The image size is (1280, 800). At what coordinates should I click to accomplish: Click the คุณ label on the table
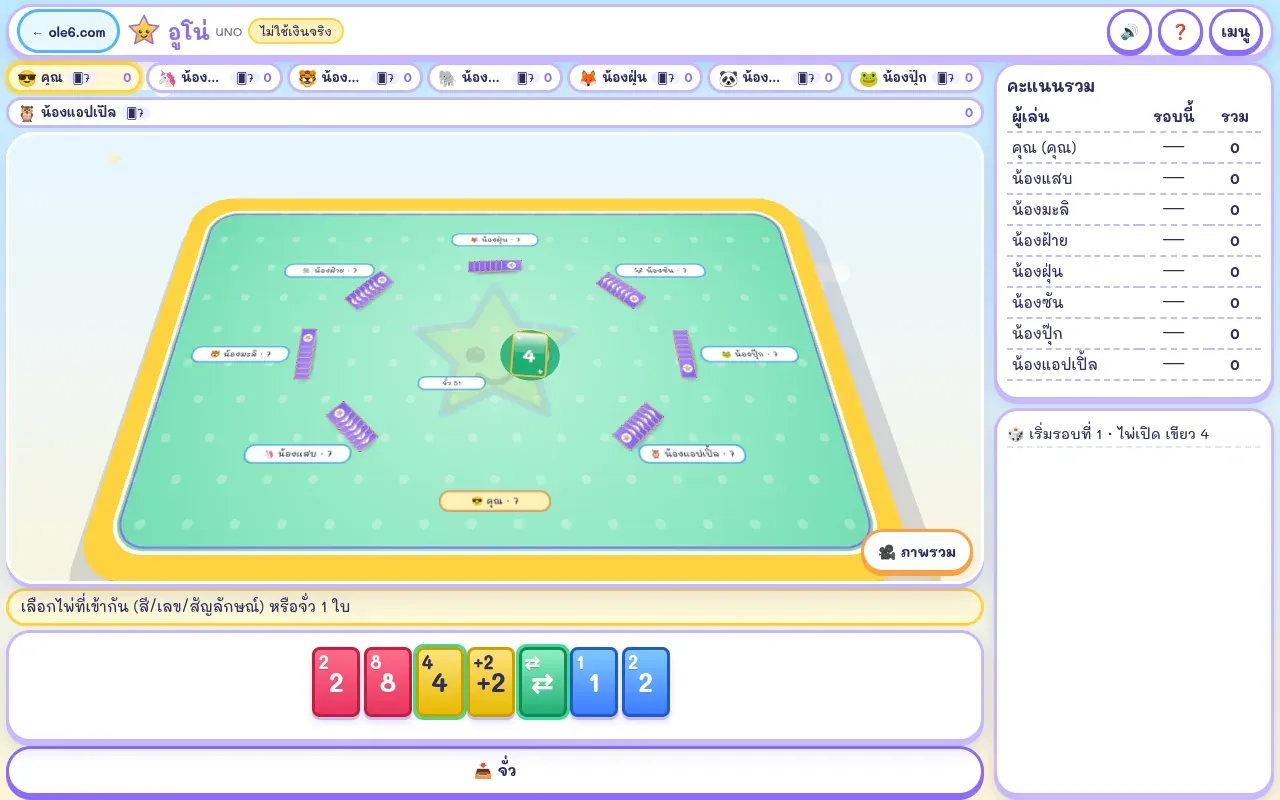(495, 501)
